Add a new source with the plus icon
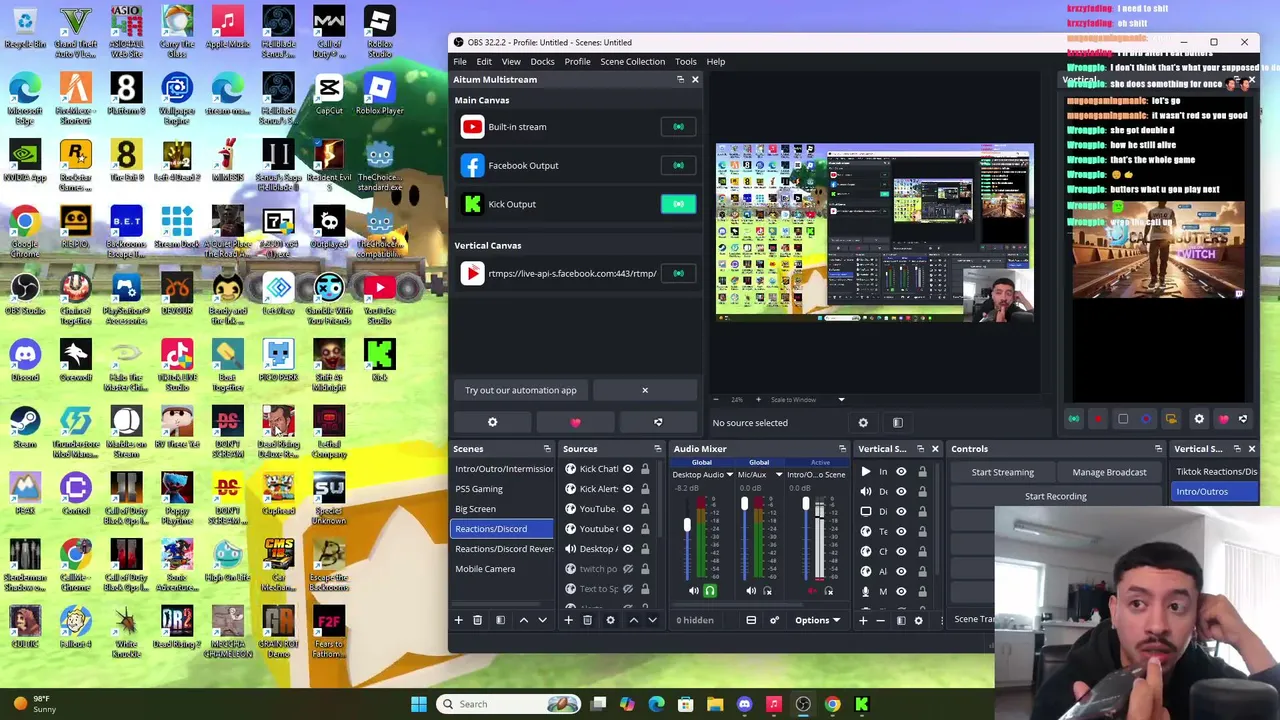Viewport: 1280px width, 720px height. coord(568,620)
